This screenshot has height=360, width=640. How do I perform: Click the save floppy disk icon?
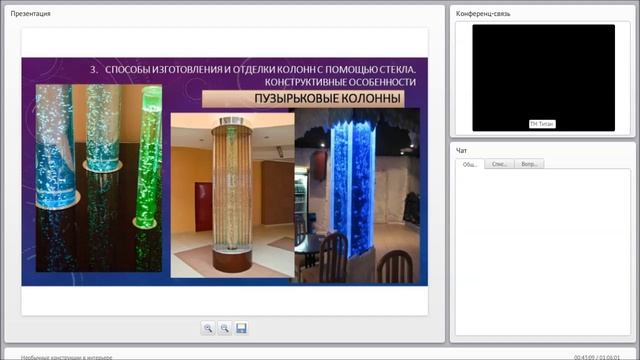pyautogui.click(x=241, y=328)
